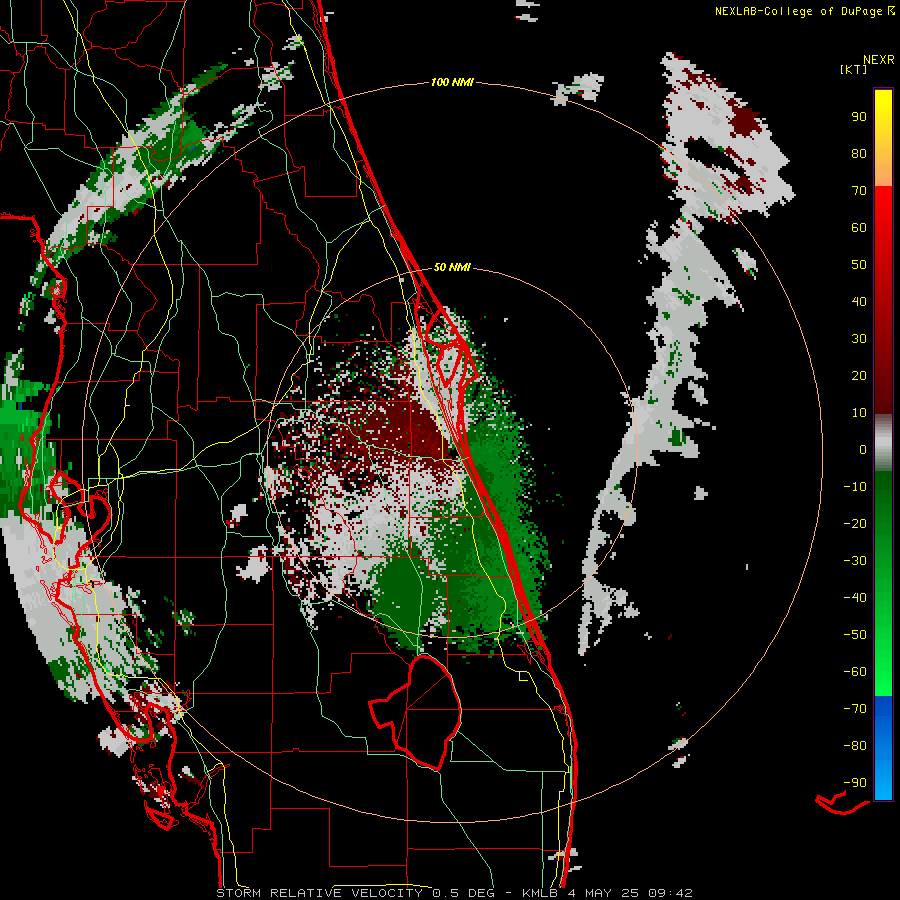900x900 pixels.
Task: Click the -10 value on the velocity scale
Action: pyautogui.click(x=855, y=487)
